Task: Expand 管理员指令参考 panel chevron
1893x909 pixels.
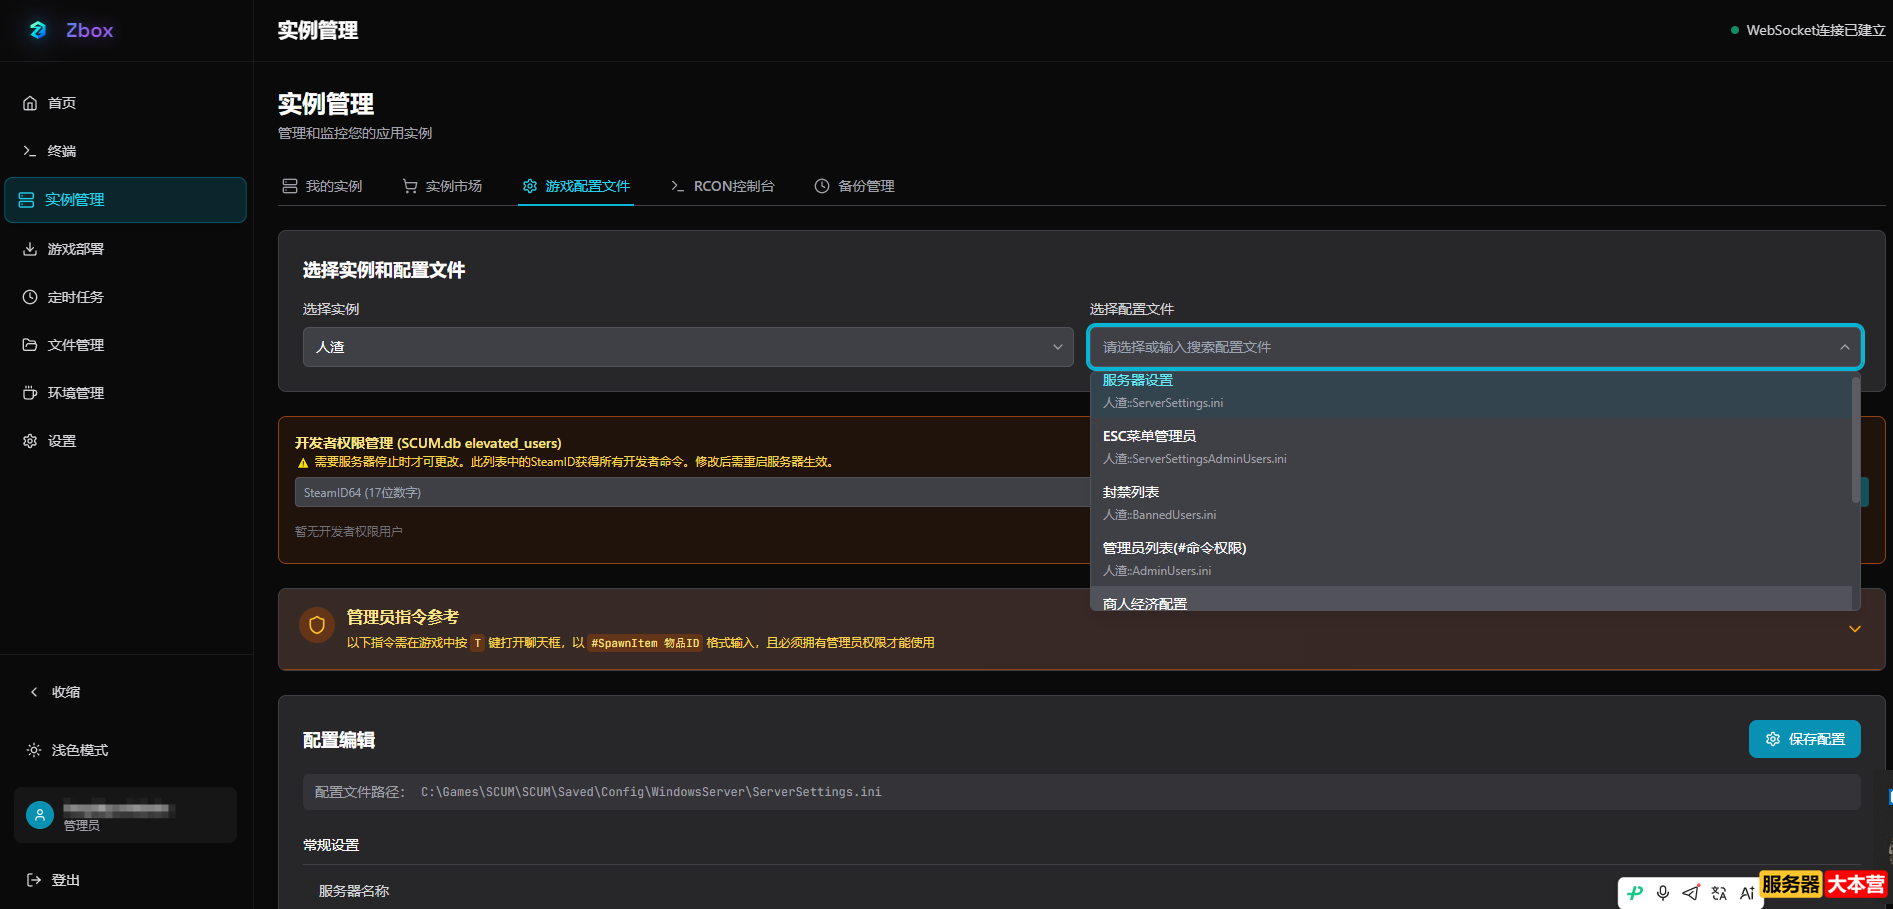Action: tap(1855, 629)
